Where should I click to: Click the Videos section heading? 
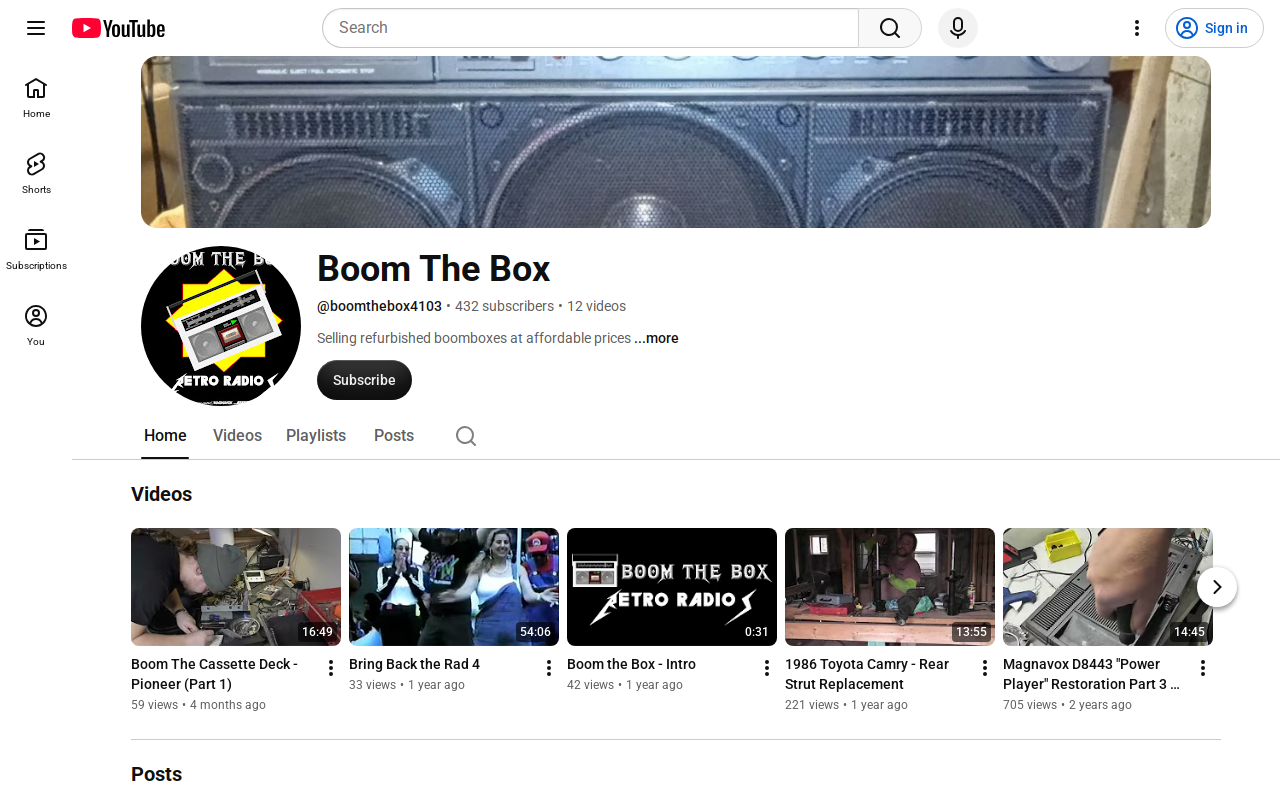point(161,494)
